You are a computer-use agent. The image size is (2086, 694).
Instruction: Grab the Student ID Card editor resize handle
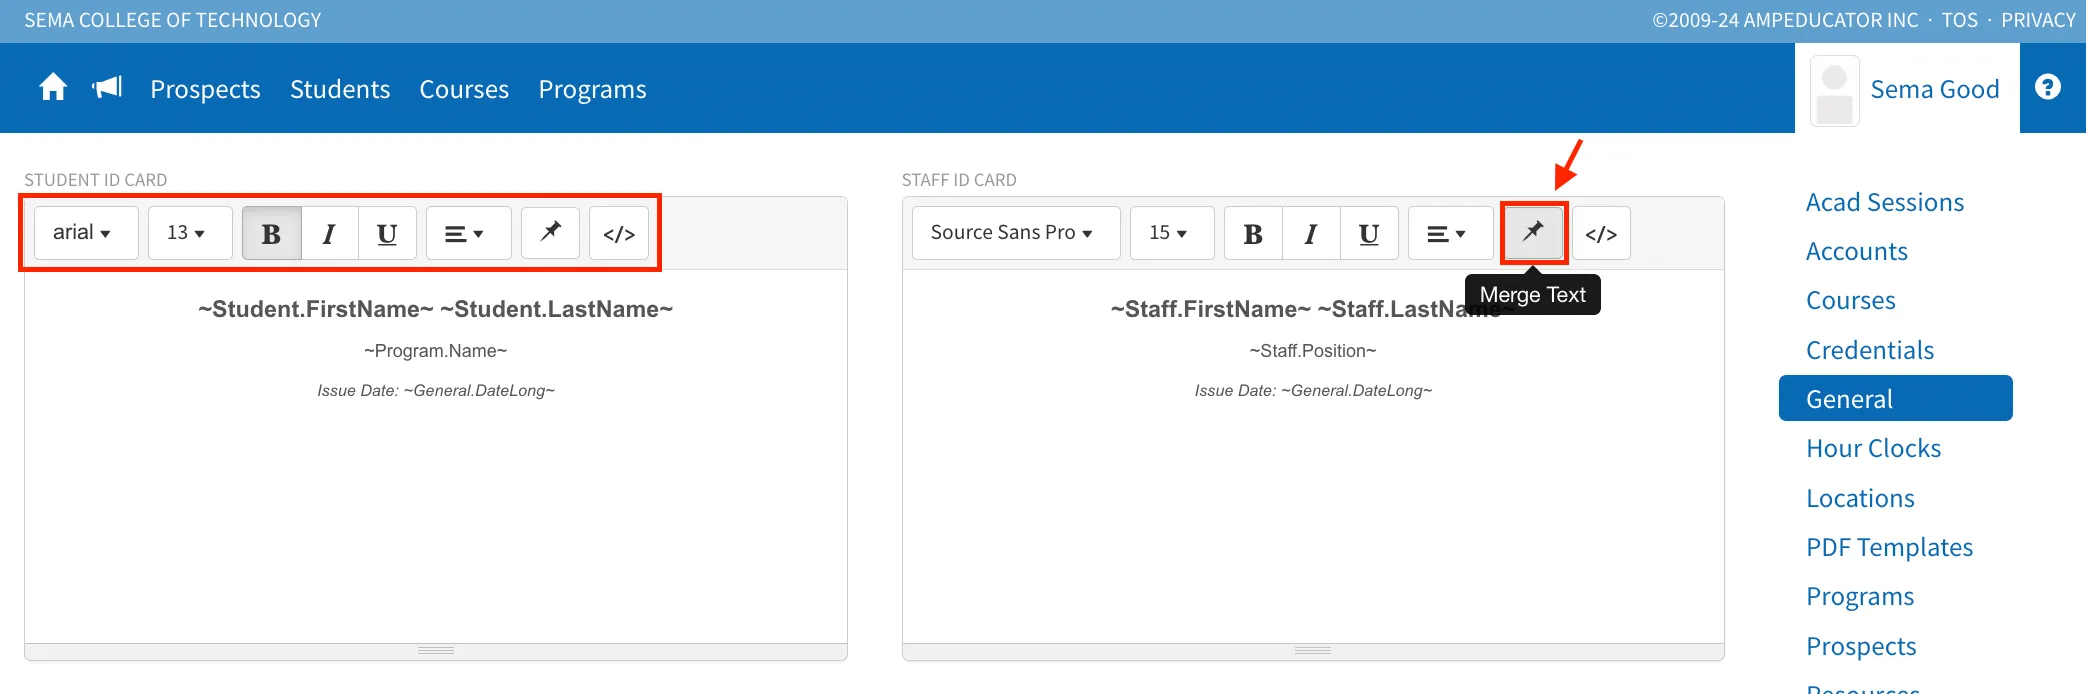(436, 651)
